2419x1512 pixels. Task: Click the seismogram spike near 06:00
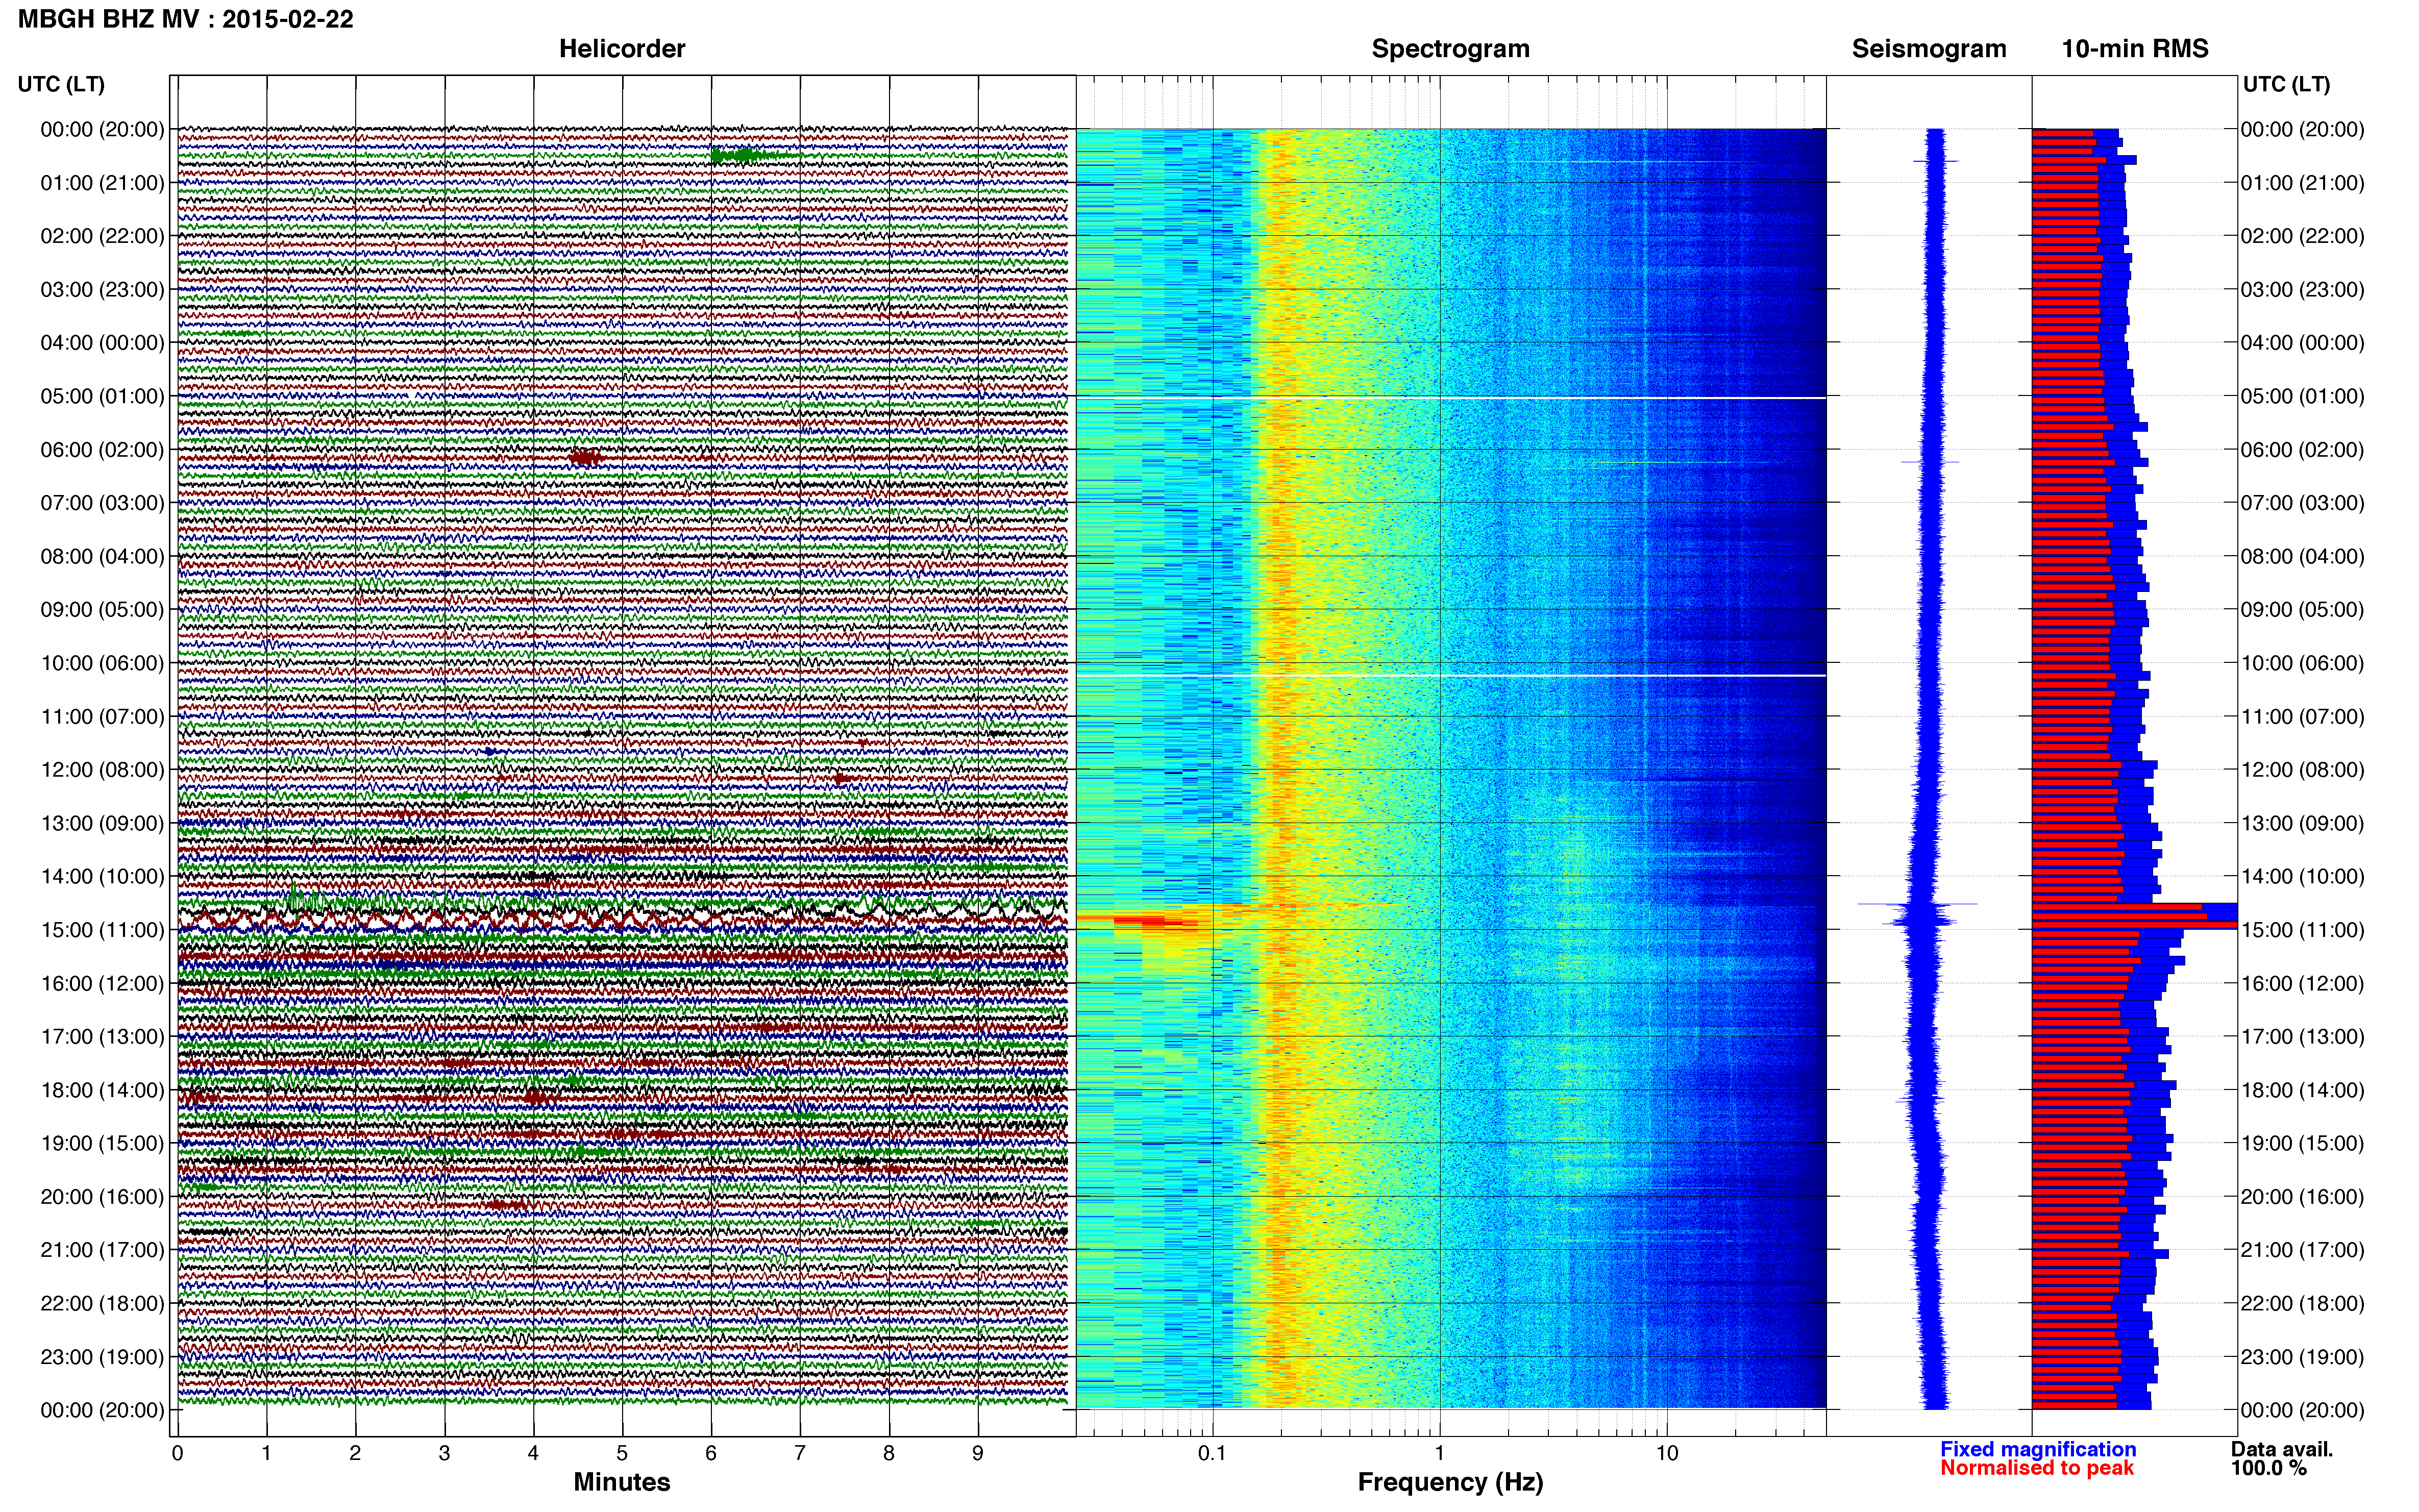click(1930, 462)
